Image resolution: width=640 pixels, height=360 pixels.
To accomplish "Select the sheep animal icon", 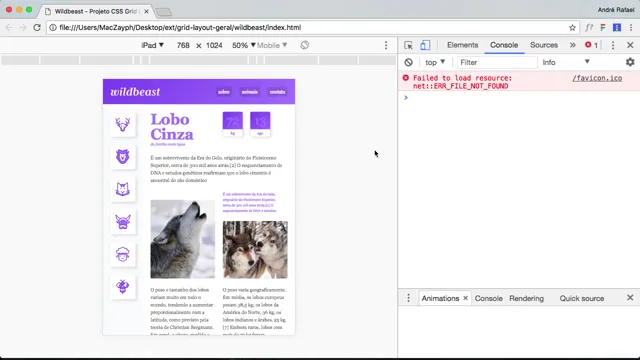I will pyautogui.click(x=122, y=254).
